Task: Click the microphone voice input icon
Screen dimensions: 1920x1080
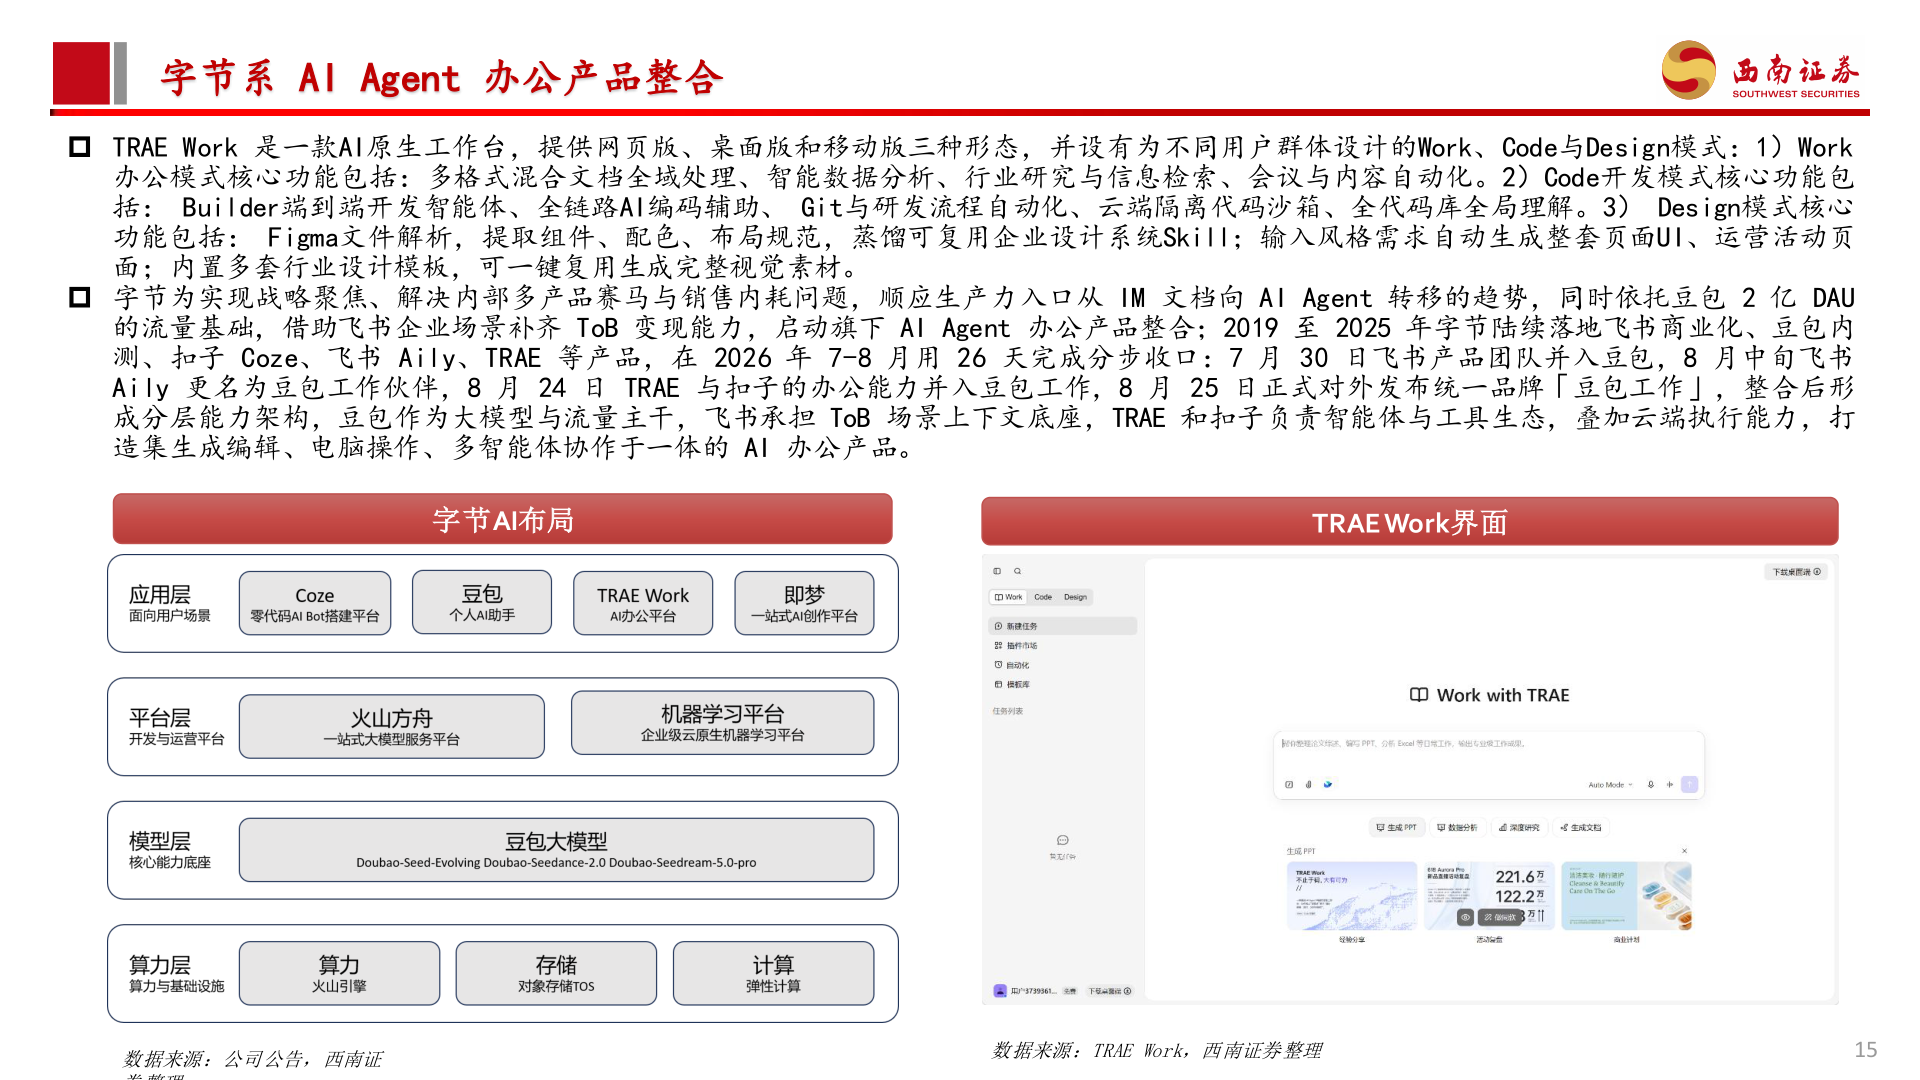Action: pyautogui.click(x=1651, y=785)
